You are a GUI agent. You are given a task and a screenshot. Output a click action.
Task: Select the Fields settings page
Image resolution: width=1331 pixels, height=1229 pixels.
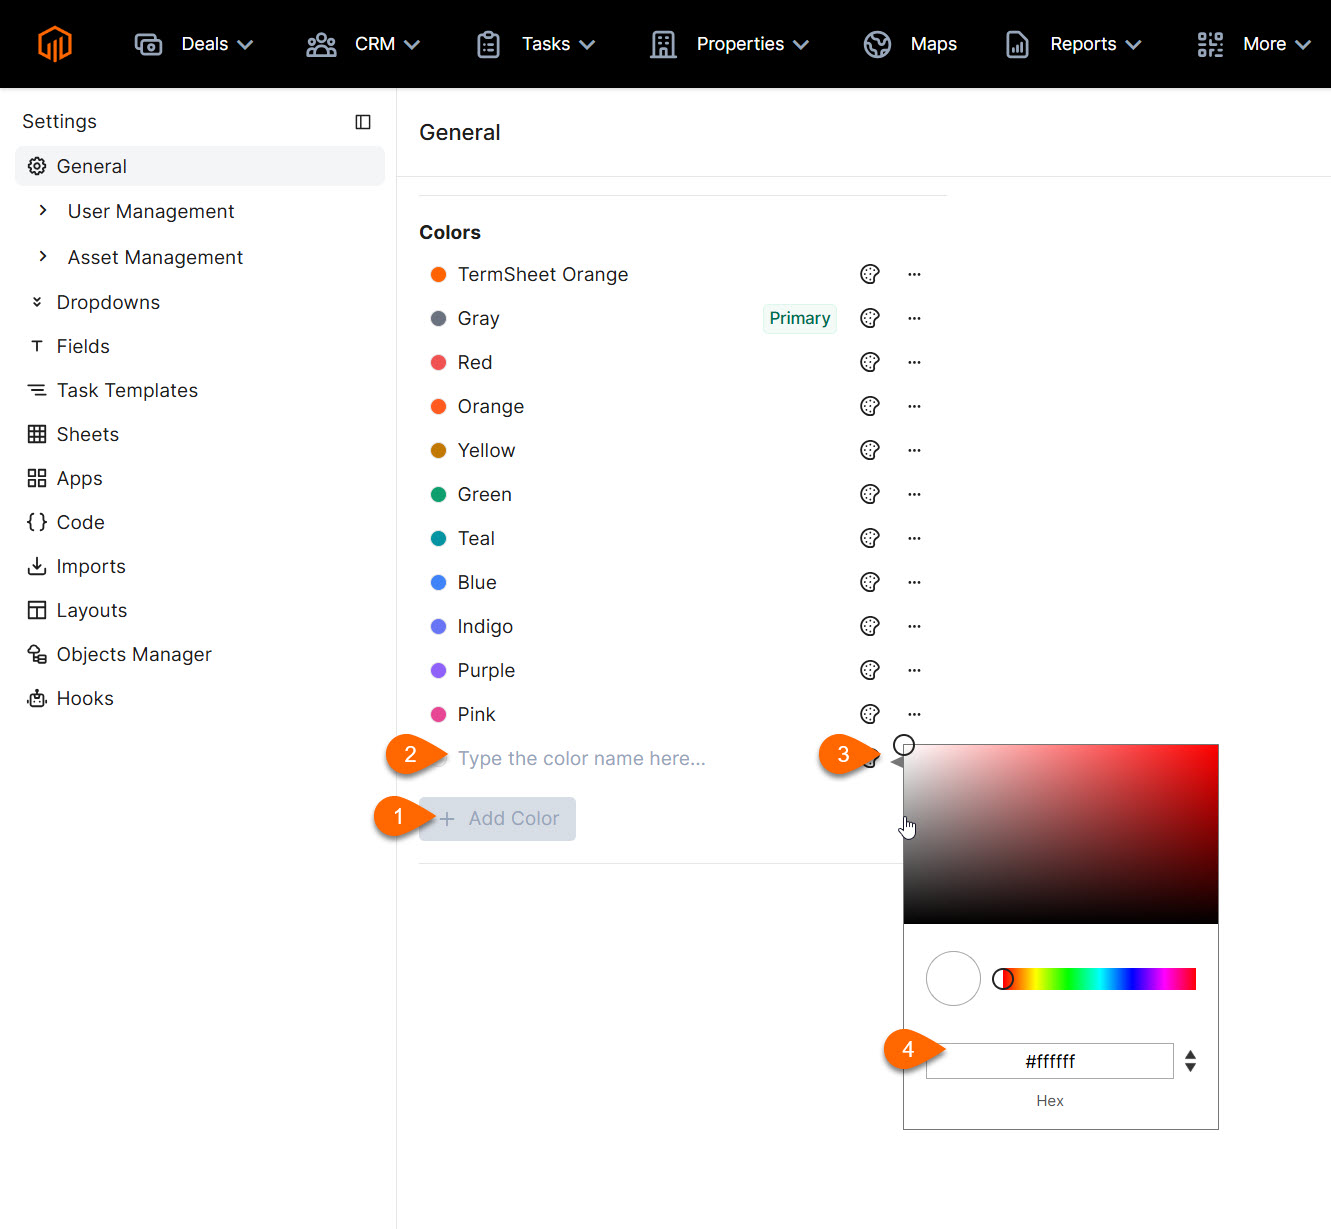[82, 346]
